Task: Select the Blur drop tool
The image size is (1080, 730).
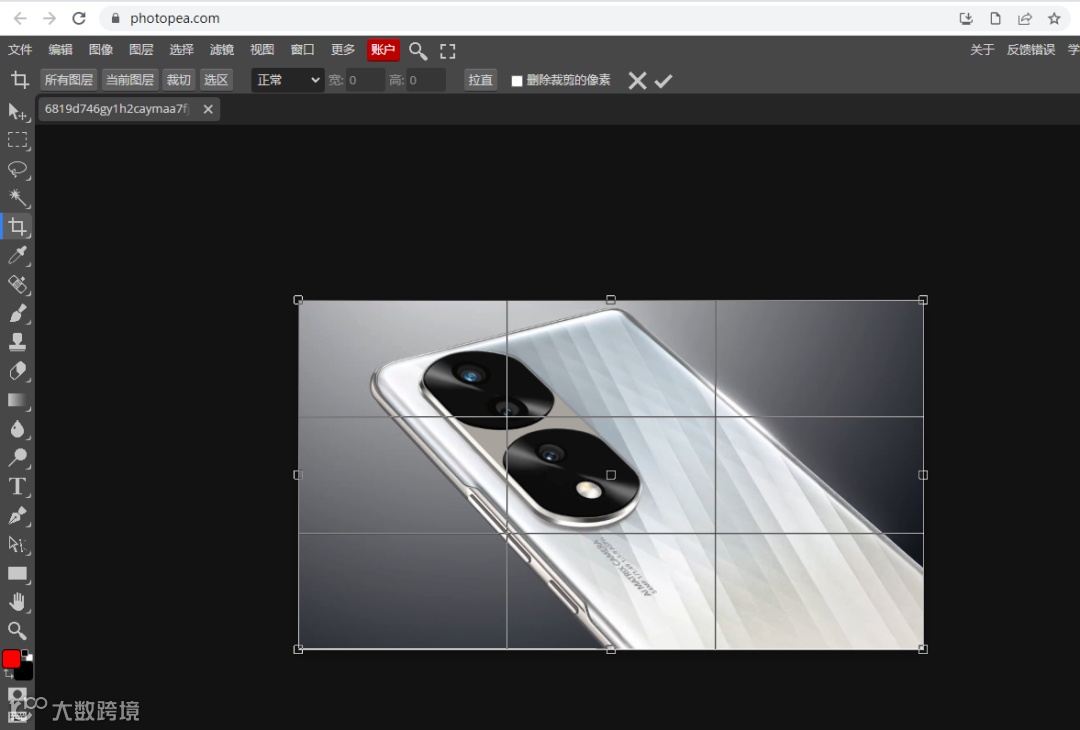Action: (17, 429)
